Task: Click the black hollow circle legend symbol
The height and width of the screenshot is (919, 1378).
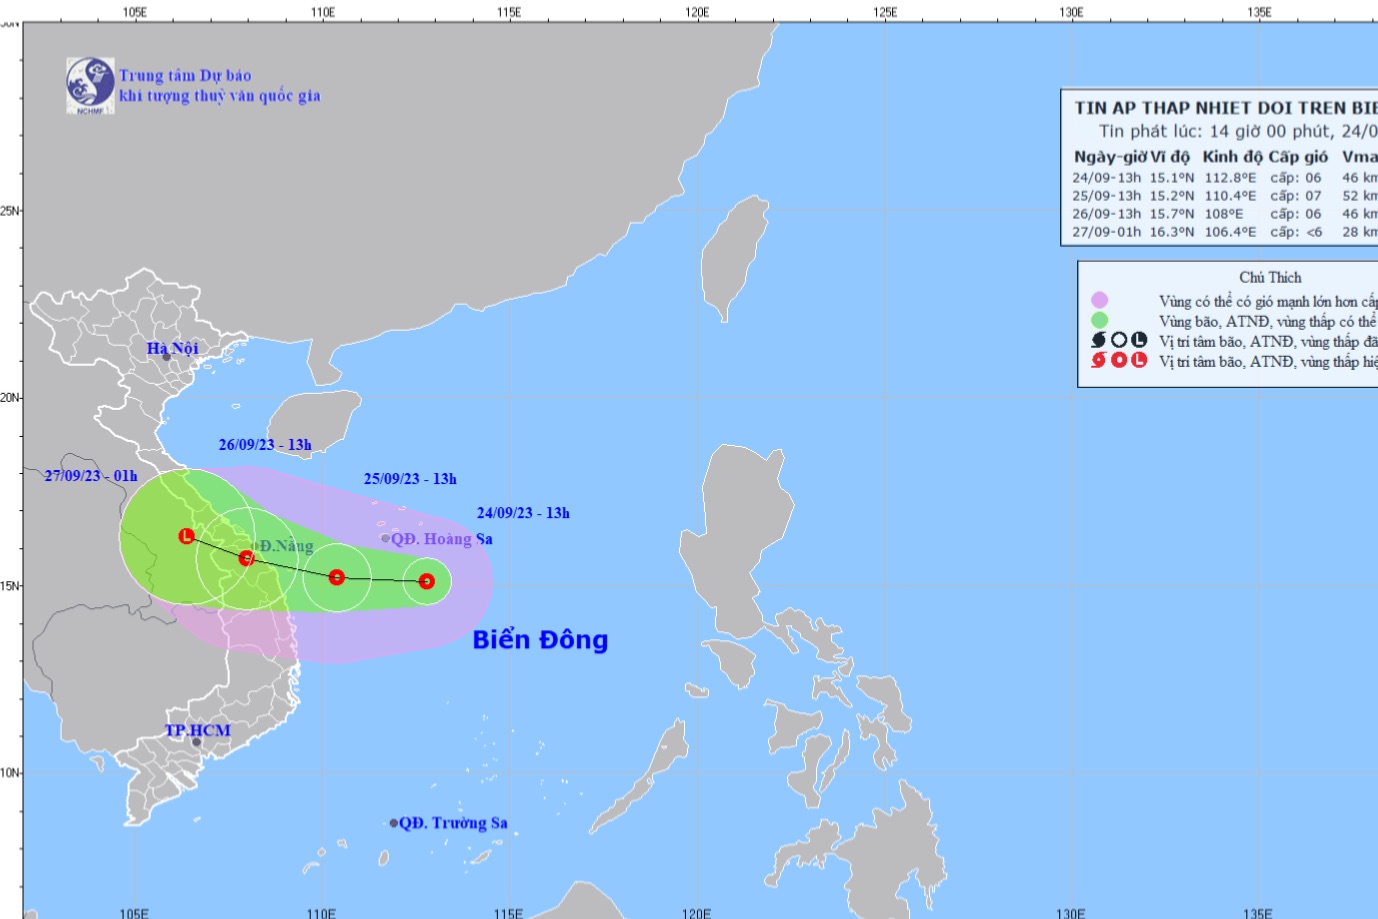Action: click(1119, 340)
